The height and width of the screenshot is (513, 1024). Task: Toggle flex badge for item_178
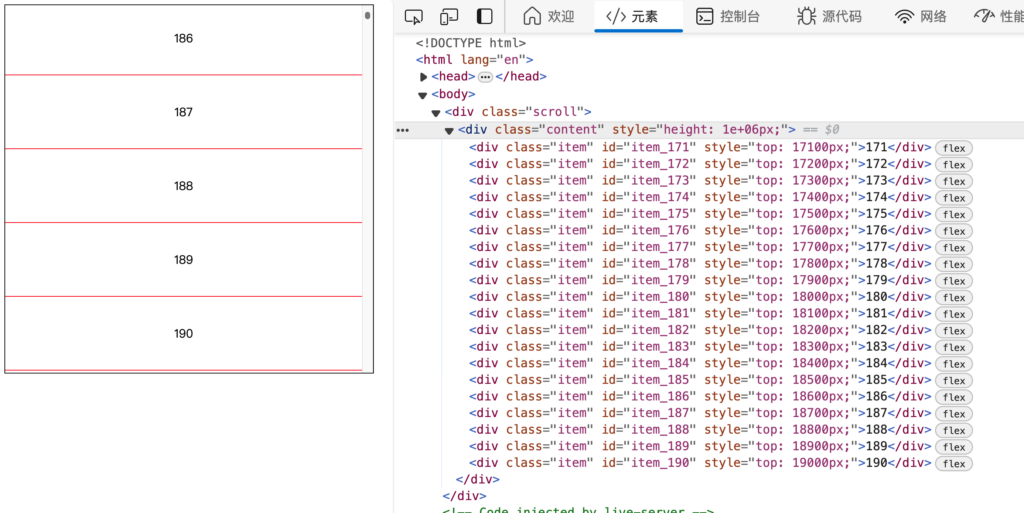coord(953,264)
